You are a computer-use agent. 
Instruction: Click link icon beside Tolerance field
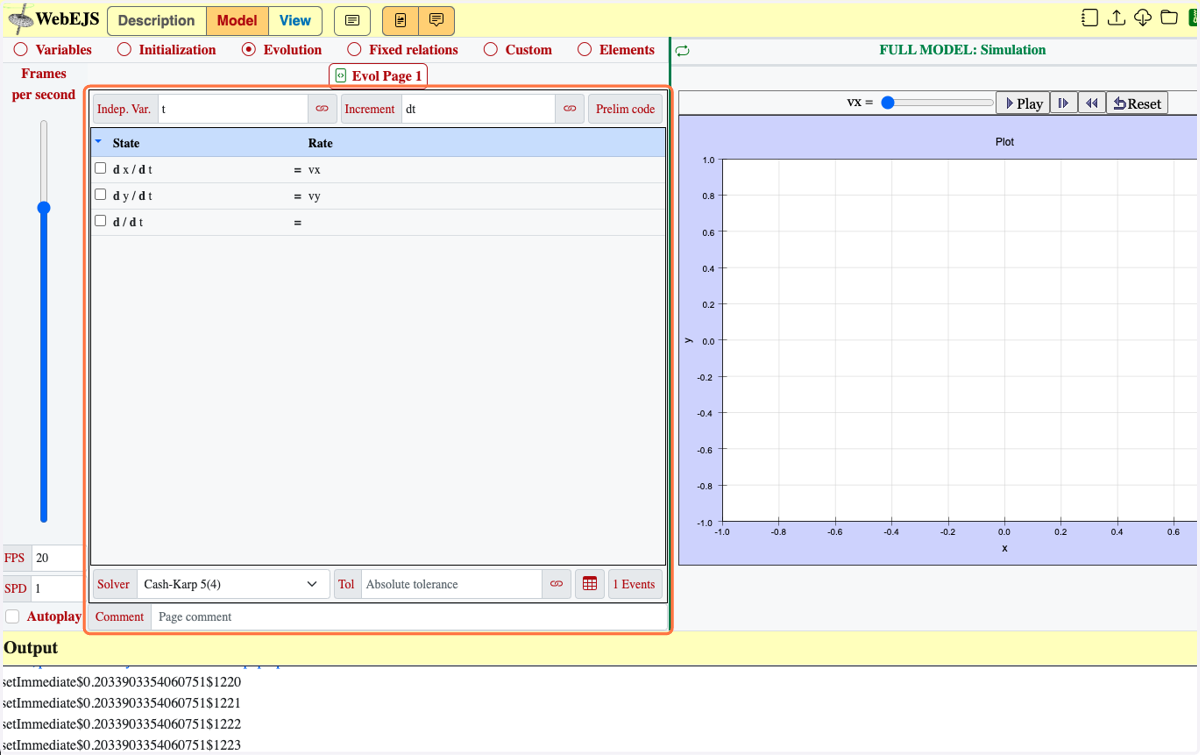pyautogui.click(x=557, y=584)
